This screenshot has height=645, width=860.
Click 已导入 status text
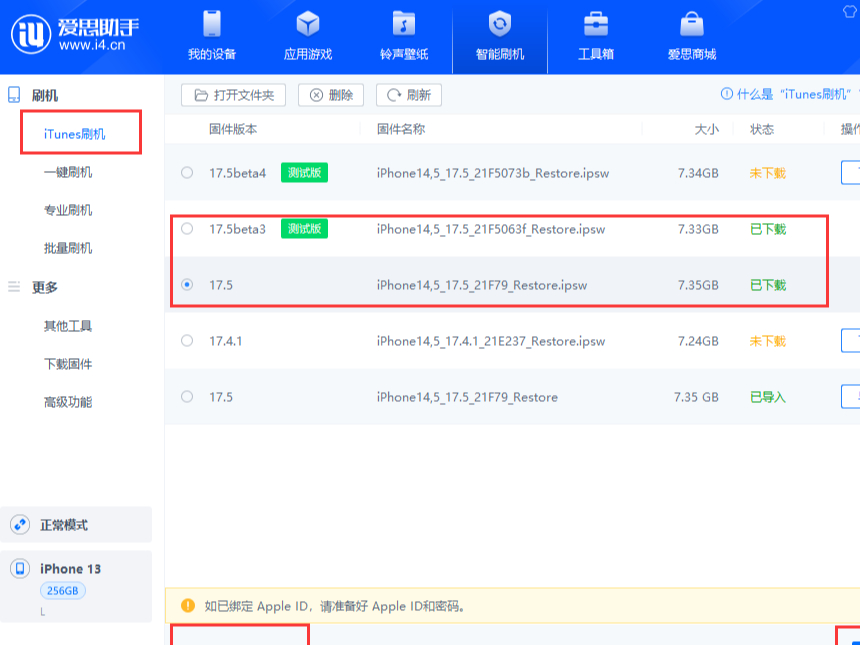768,397
